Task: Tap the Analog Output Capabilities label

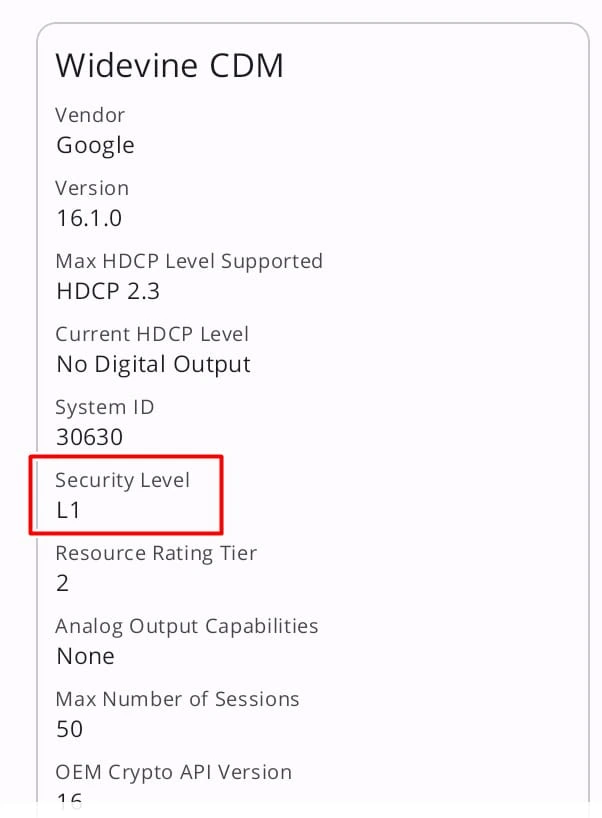Action: [187, 626]
